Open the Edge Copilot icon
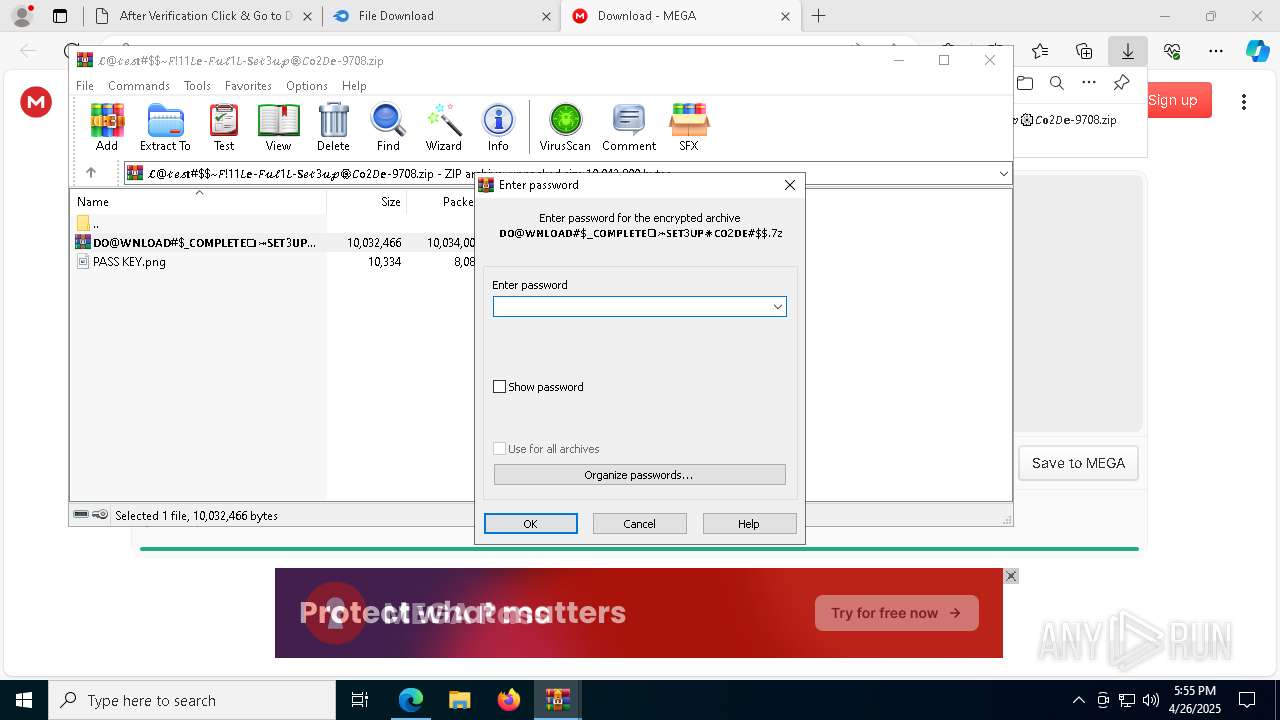The width and height of the screenshot is (1280, 720). coord(1257,51)
